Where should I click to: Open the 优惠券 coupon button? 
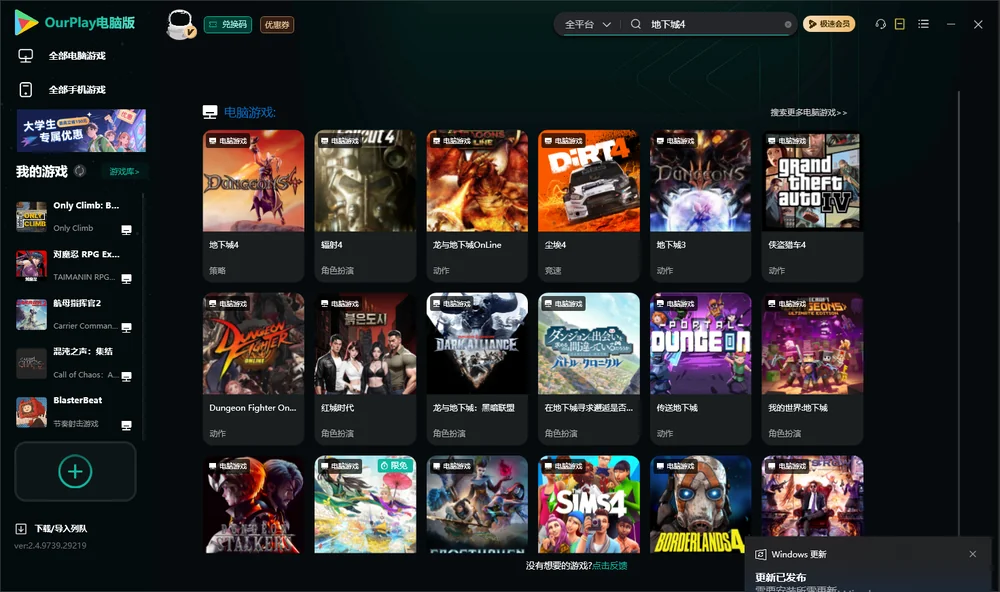pos(277,24)
